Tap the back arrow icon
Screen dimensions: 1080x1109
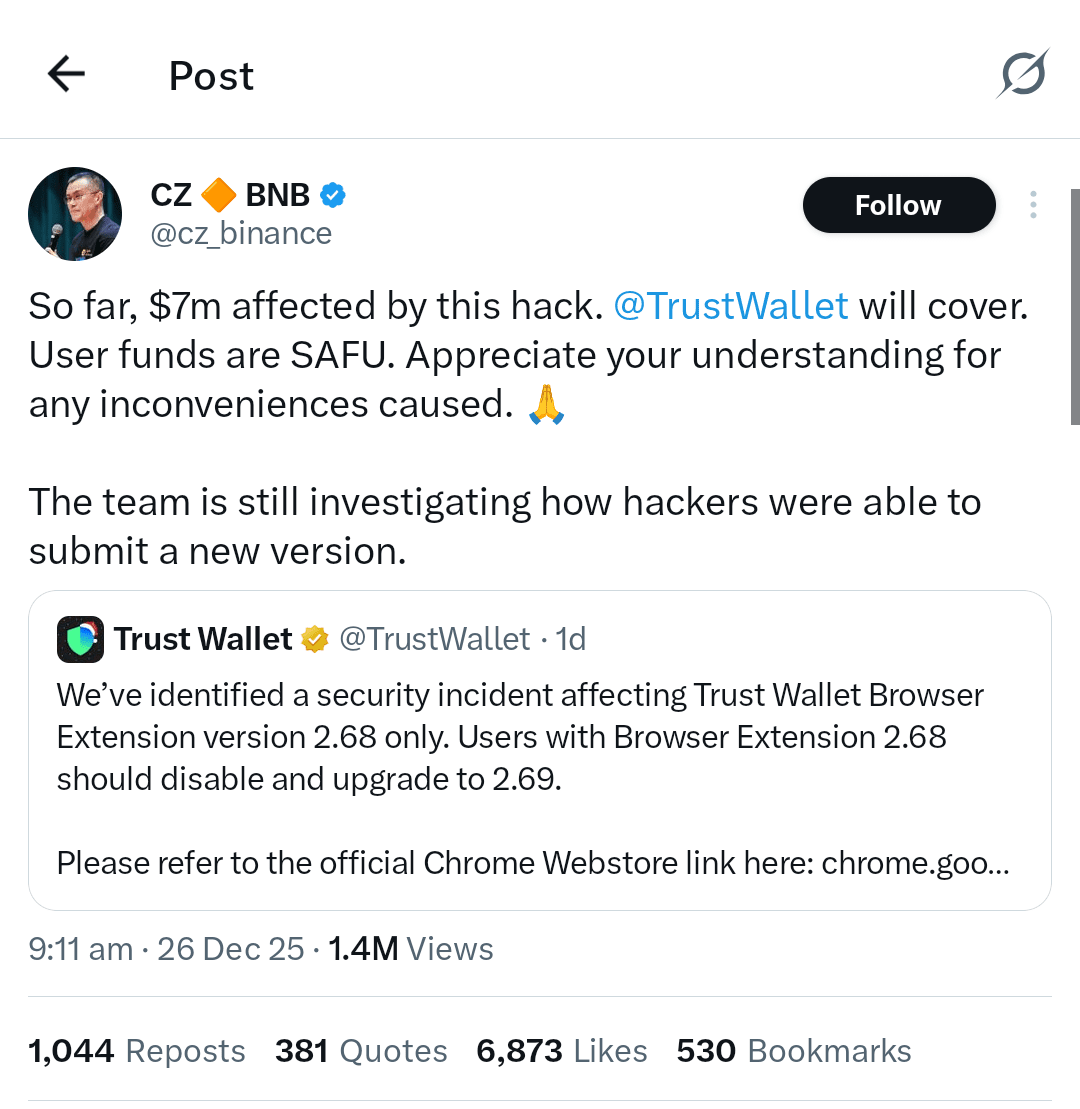[66, 74]
